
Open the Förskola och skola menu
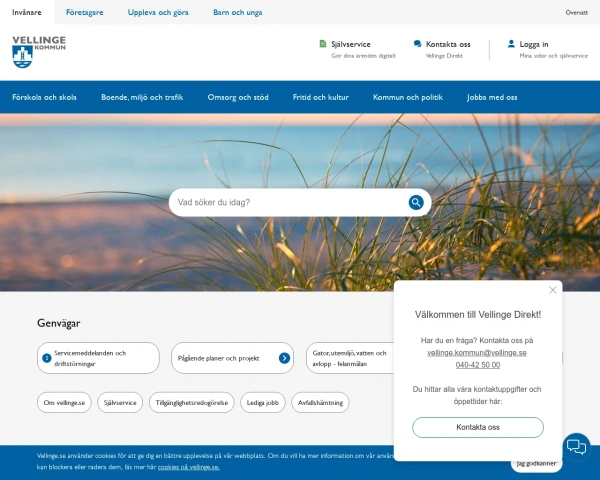click(44, 97)
